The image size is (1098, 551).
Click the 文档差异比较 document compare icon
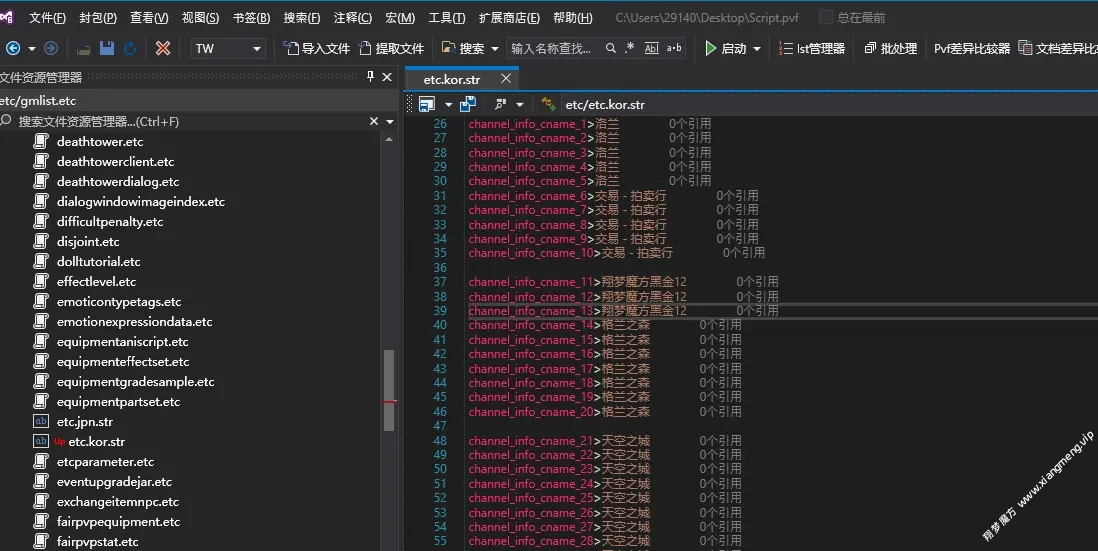[1025, 48]
